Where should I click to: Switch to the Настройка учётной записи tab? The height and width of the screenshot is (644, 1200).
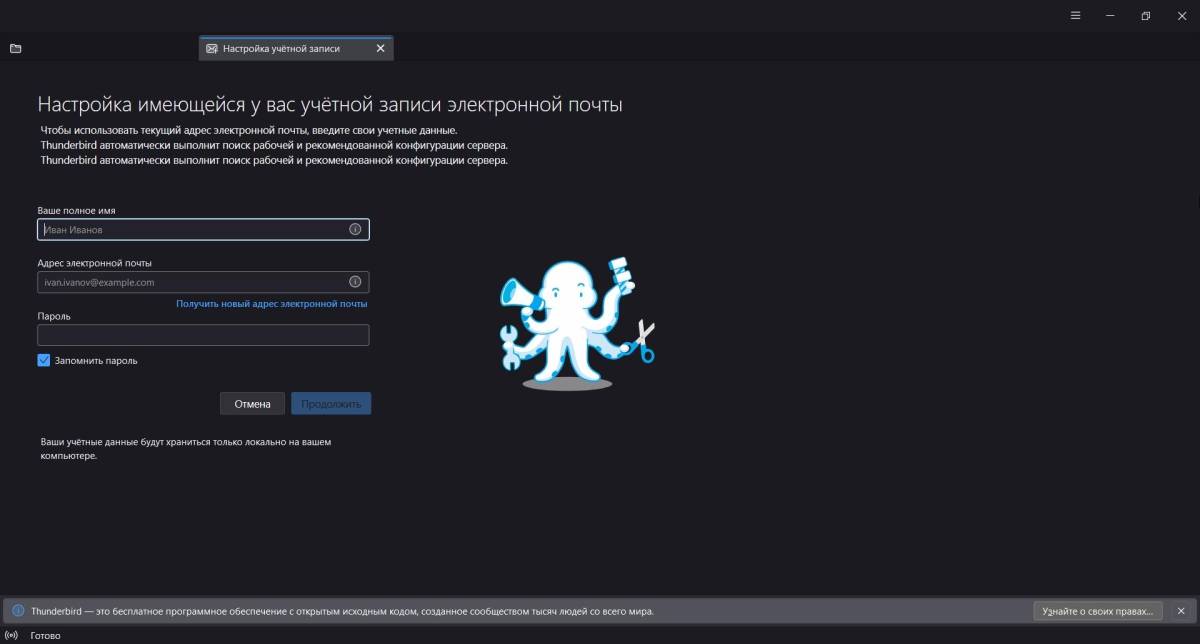tap(280, 48)
